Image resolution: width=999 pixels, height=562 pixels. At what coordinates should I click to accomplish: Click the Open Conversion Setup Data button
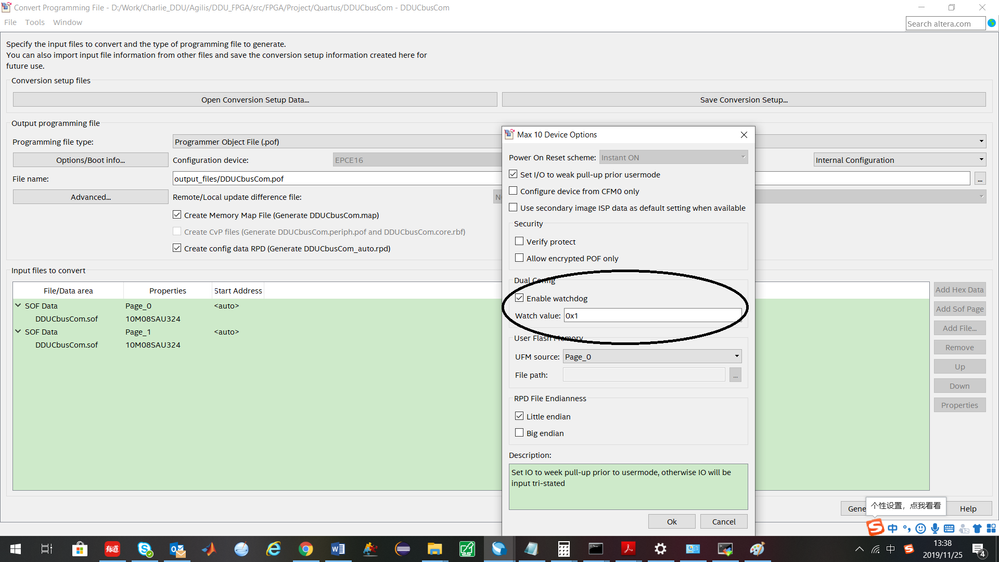[x=255, y=100]
